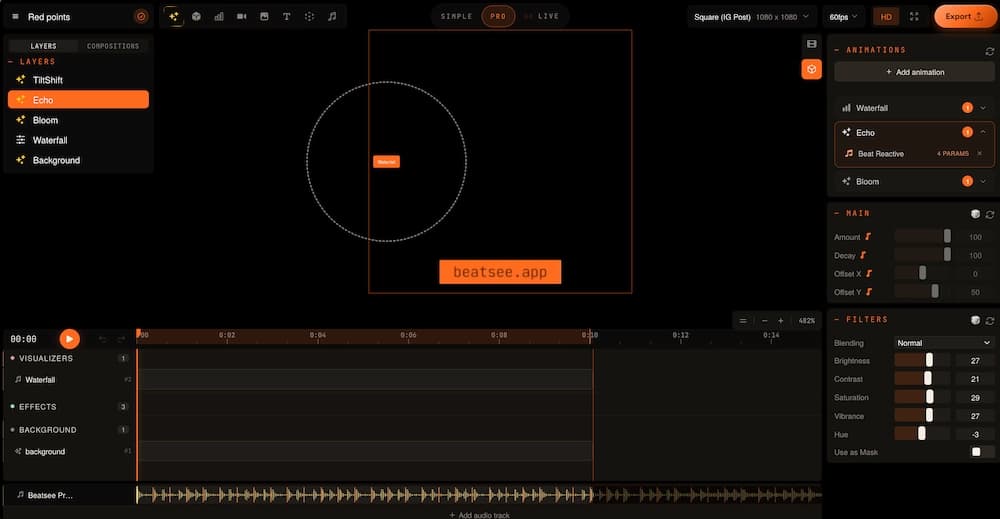Image resolution: width=1000 pixels, height=519 pixels.
Task: Select the bar chart visualizer tool
Action: (x=219, y=17)
